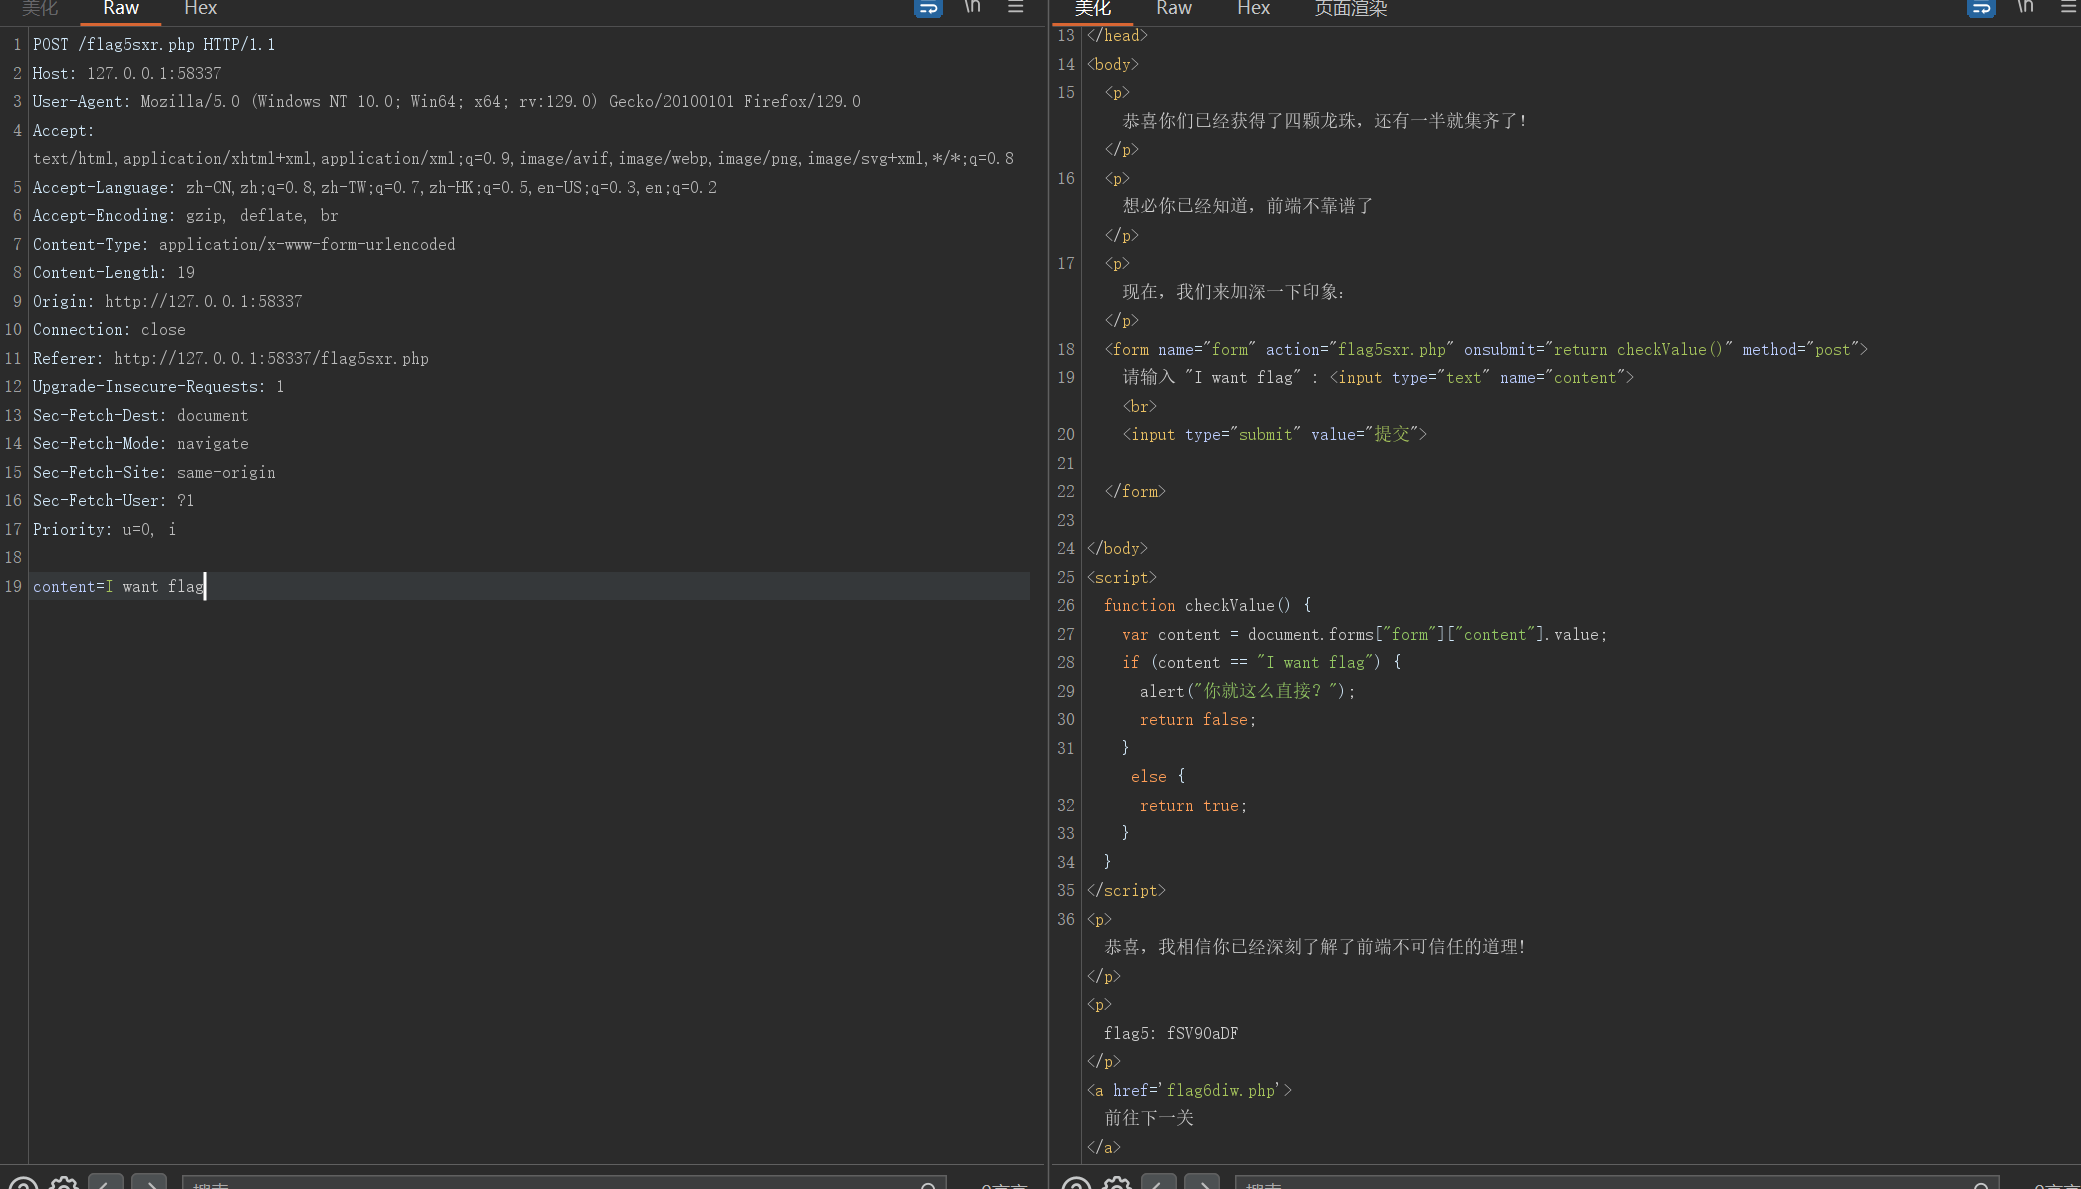Image resolution: width=2081 pixels, height=1189 pixels.
Task: Open response panel hamburger menu
Action: pyautogui.click(x=2068, y=7)
